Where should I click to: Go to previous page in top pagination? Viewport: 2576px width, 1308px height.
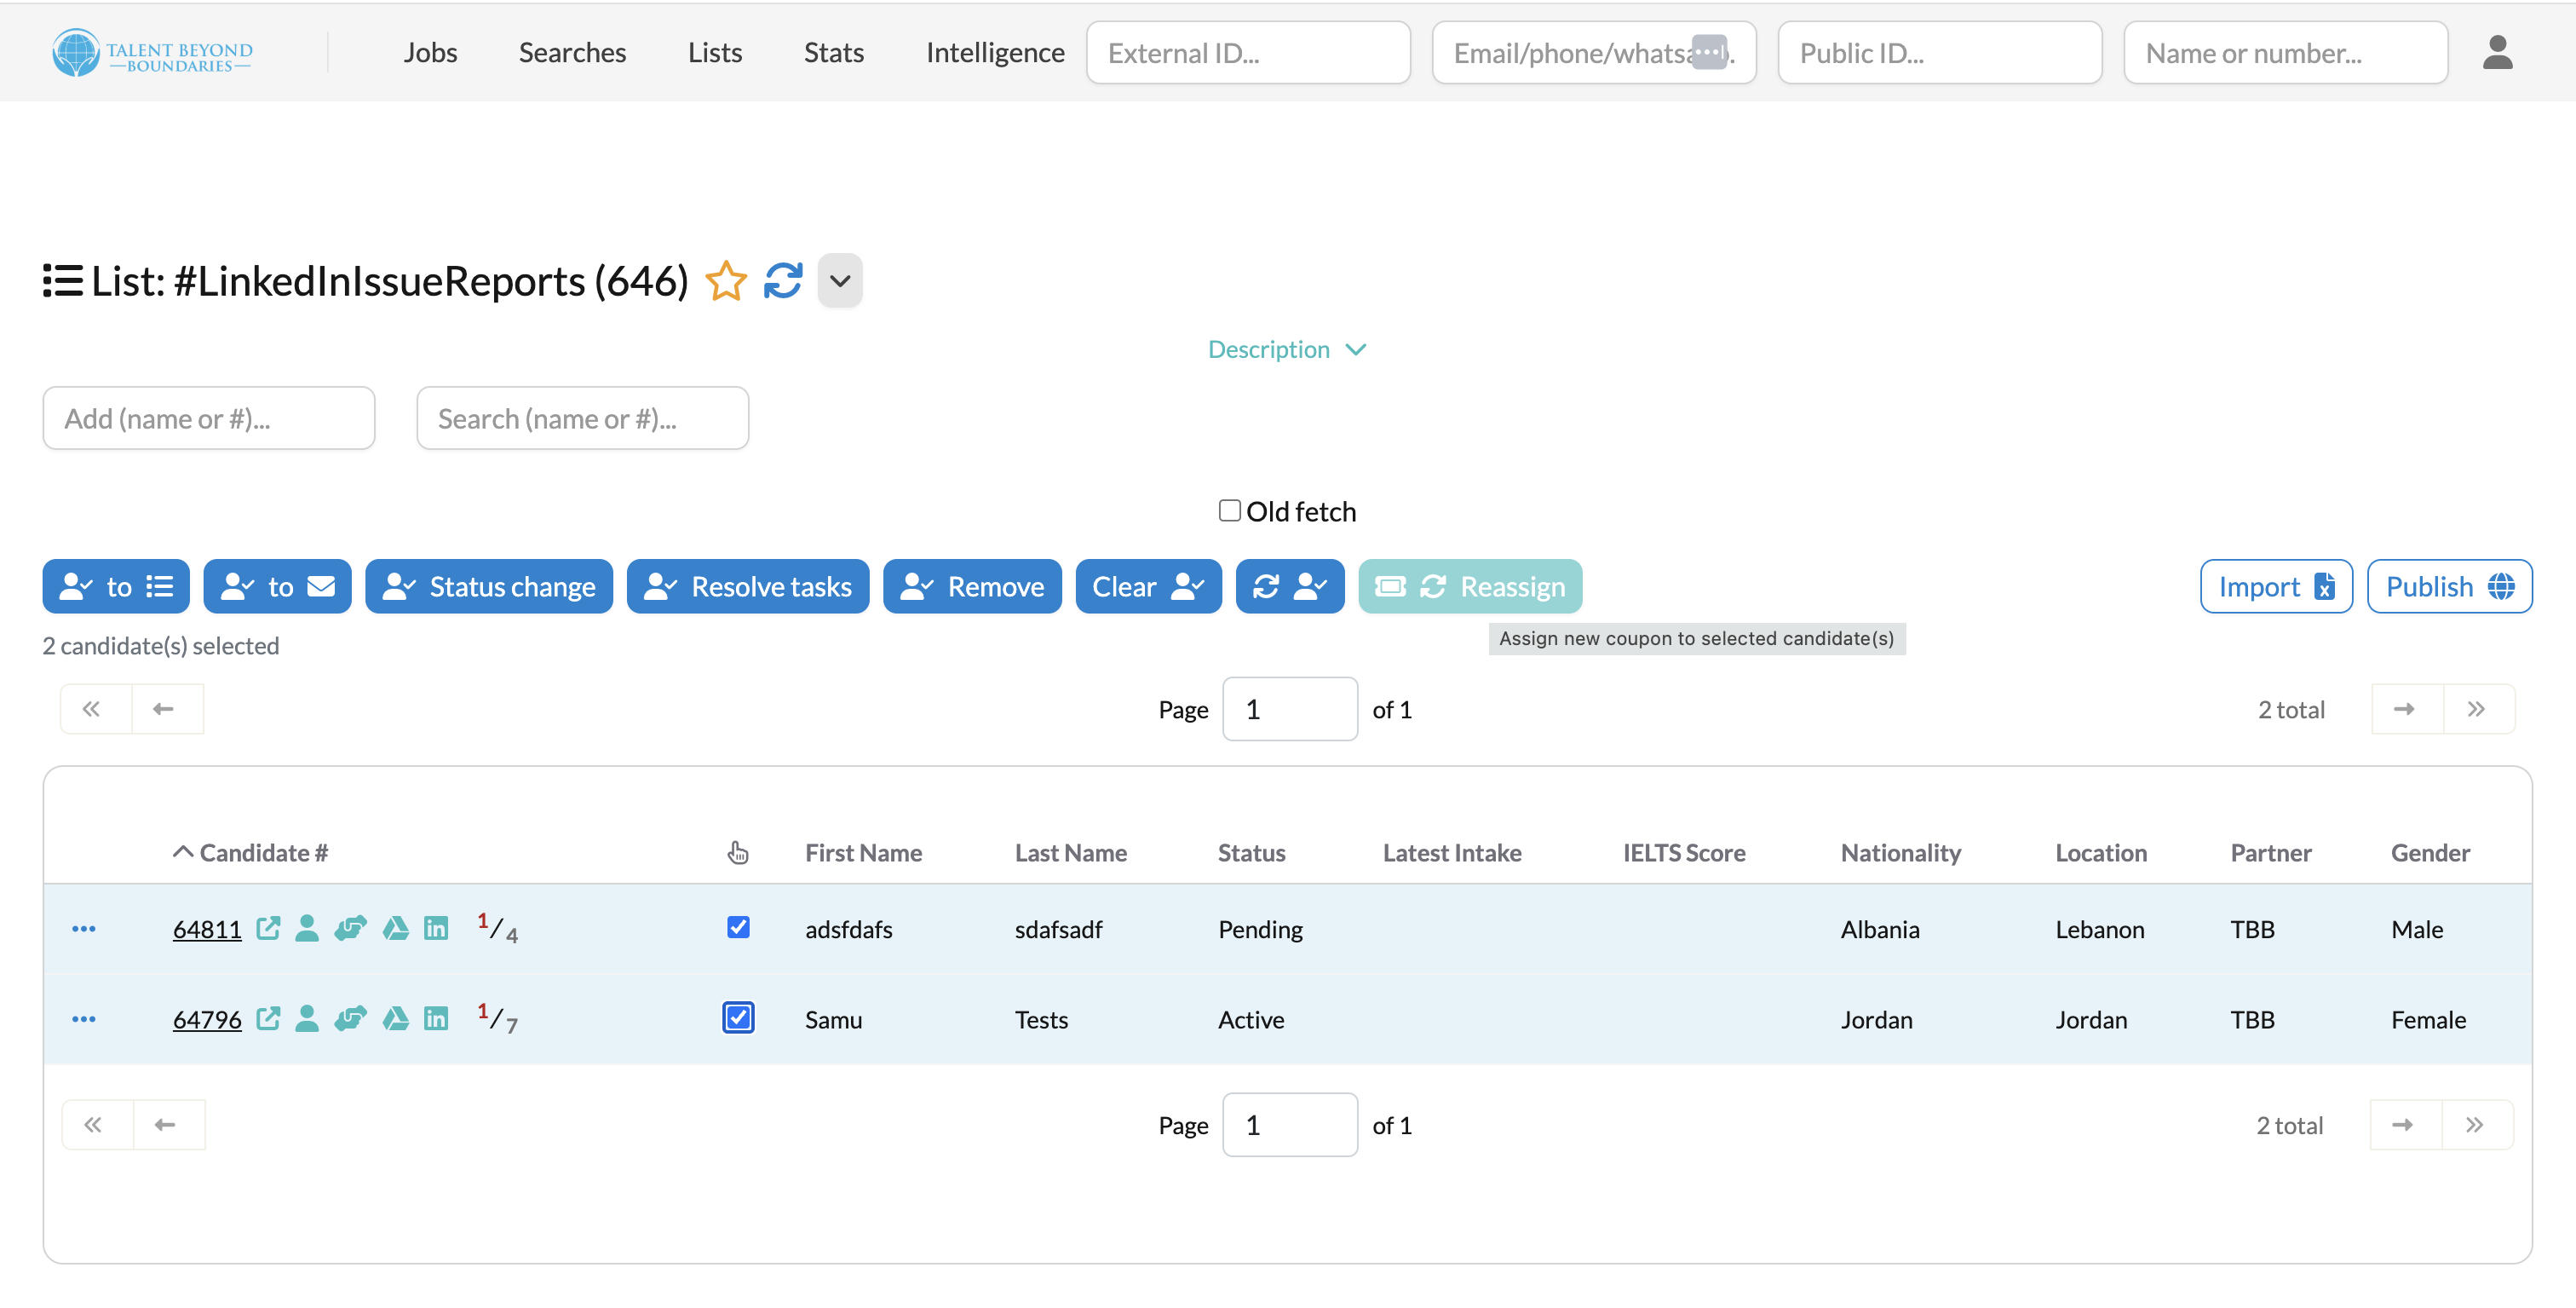coord(167,709)
